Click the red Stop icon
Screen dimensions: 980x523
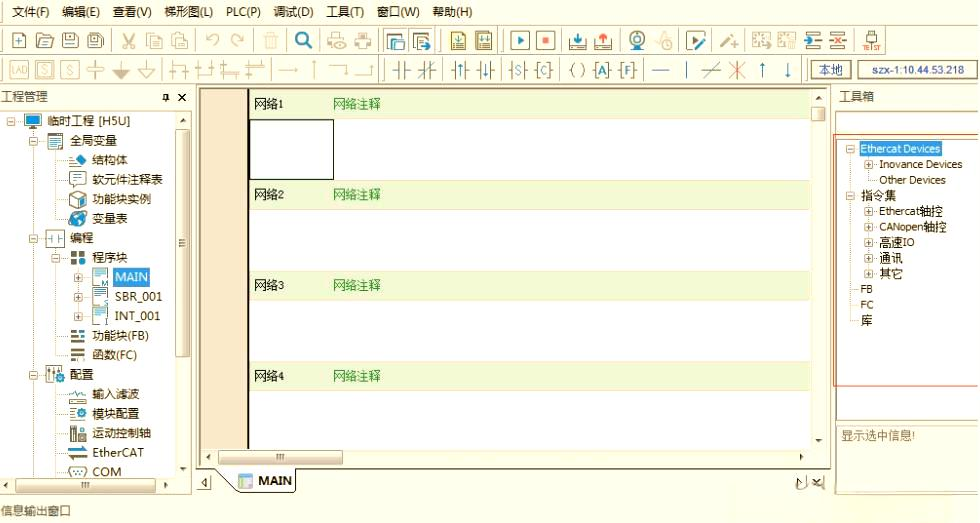coord(546,41)
